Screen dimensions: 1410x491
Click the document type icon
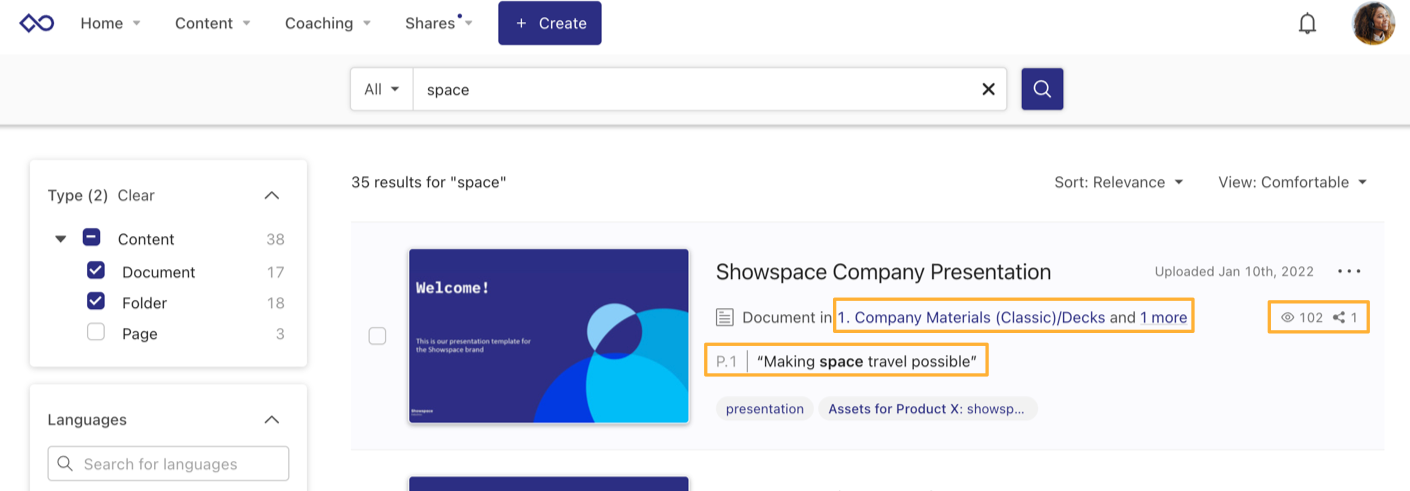pos(725,317)
